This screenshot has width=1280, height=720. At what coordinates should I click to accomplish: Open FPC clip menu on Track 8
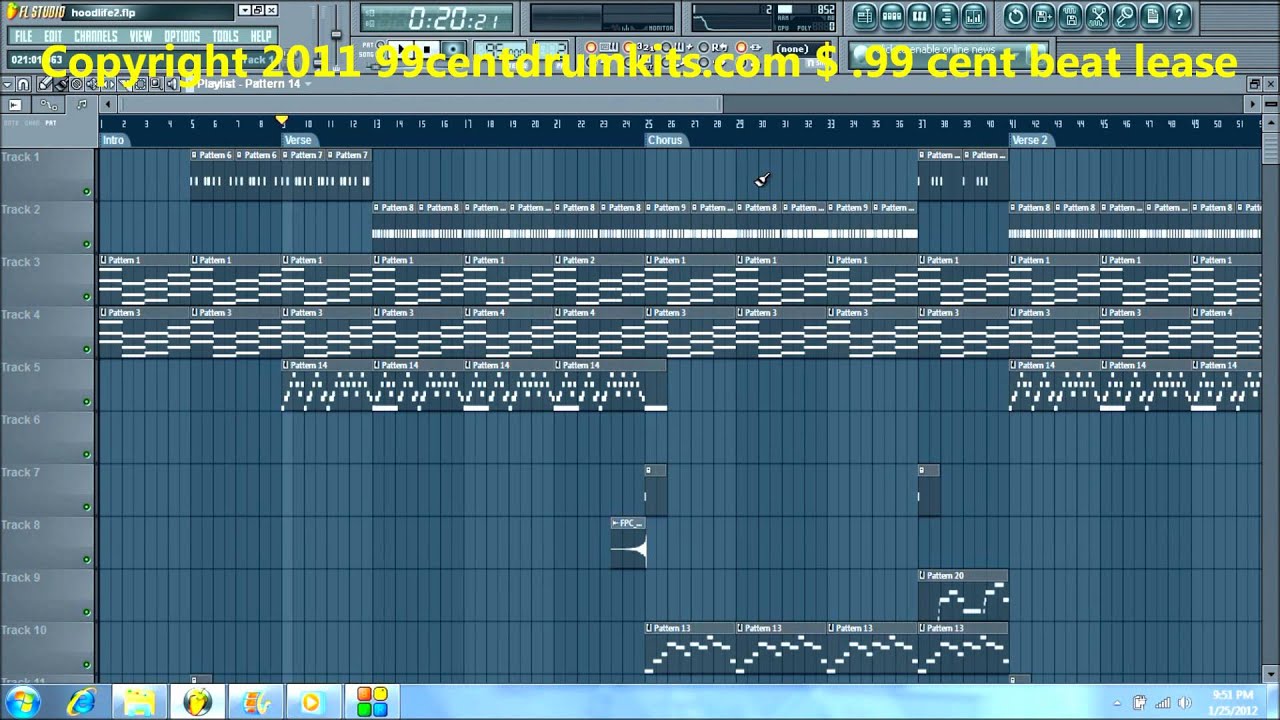click(615, 523)
